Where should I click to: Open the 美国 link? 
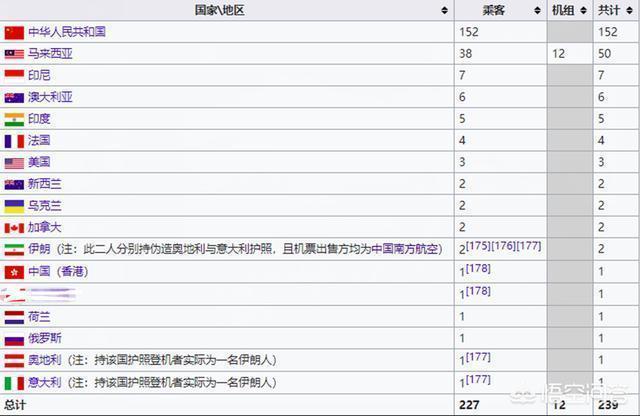pyautogui.click(x=39, y=162)
